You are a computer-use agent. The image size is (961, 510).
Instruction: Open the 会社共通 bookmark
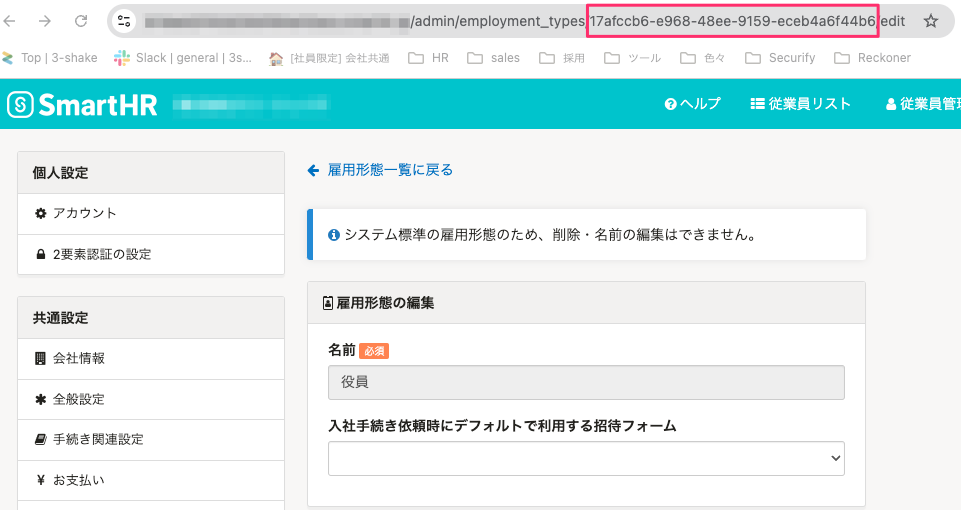(330, 58)
